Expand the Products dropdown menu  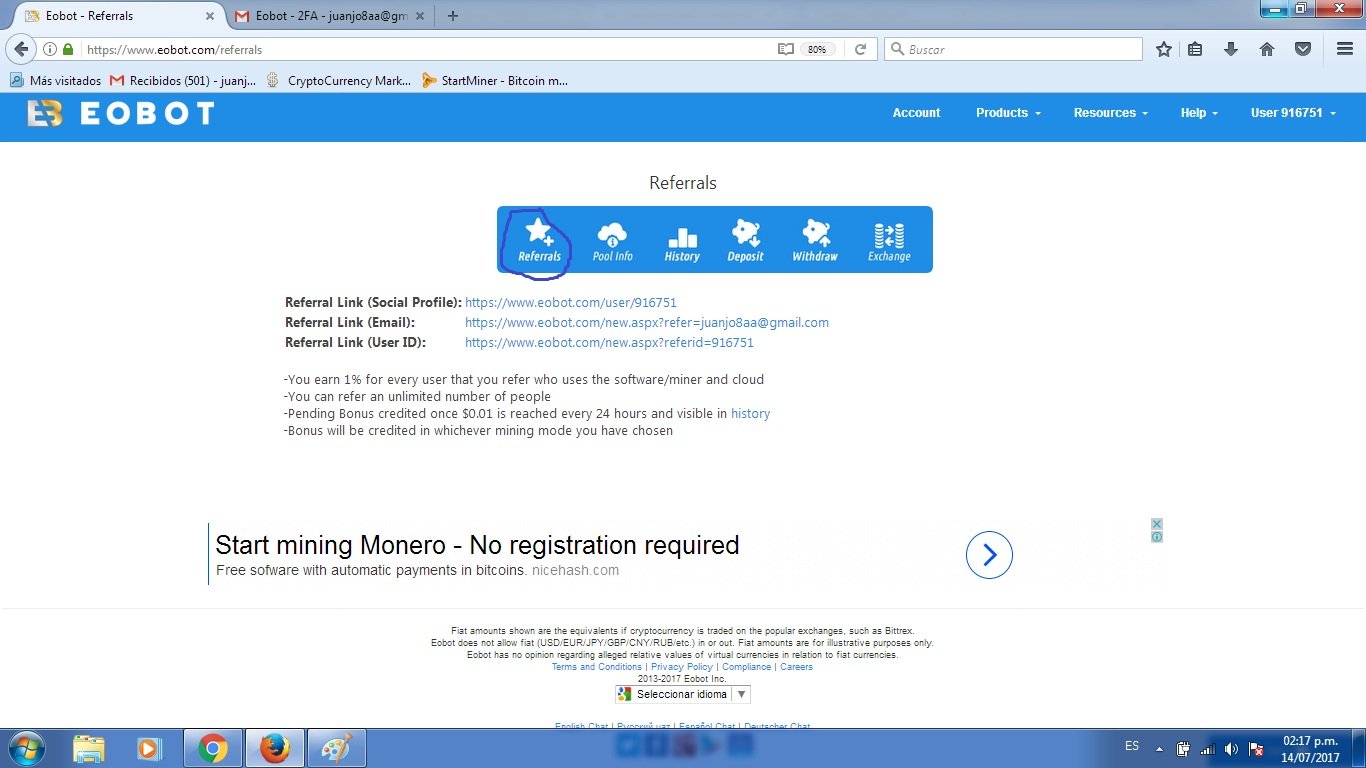[1008, 113]
